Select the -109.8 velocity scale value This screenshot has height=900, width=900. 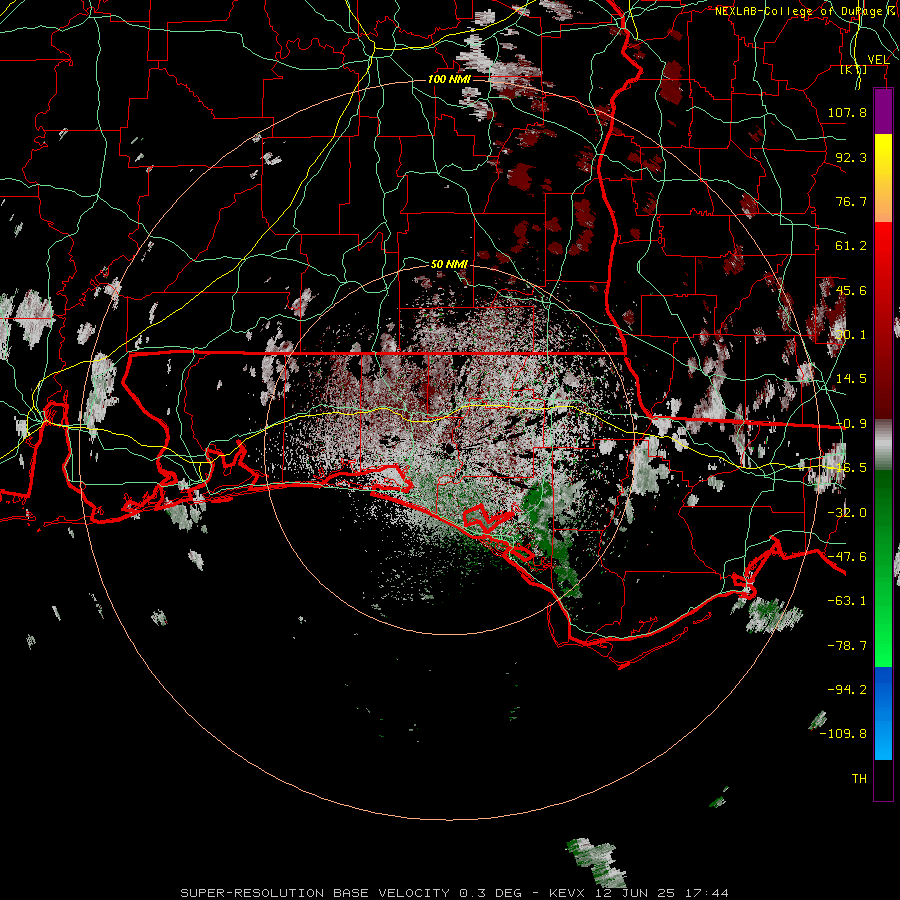(x=844, y=734)
